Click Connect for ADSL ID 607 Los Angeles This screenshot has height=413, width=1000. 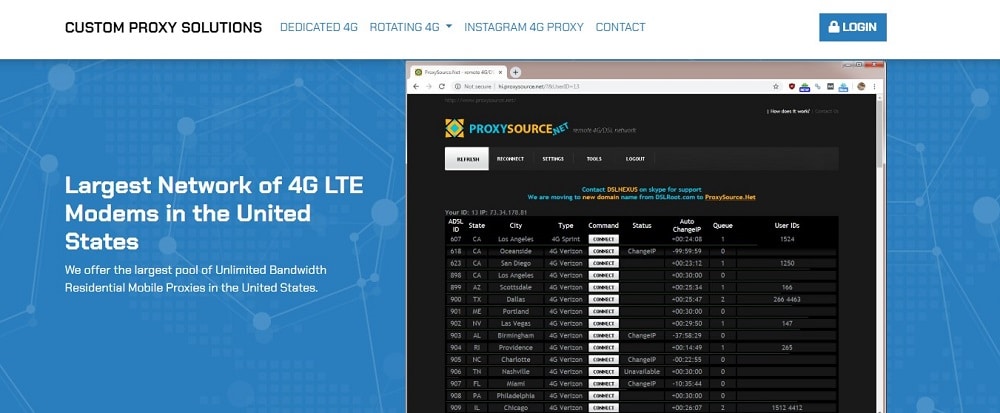click(603, 239)
